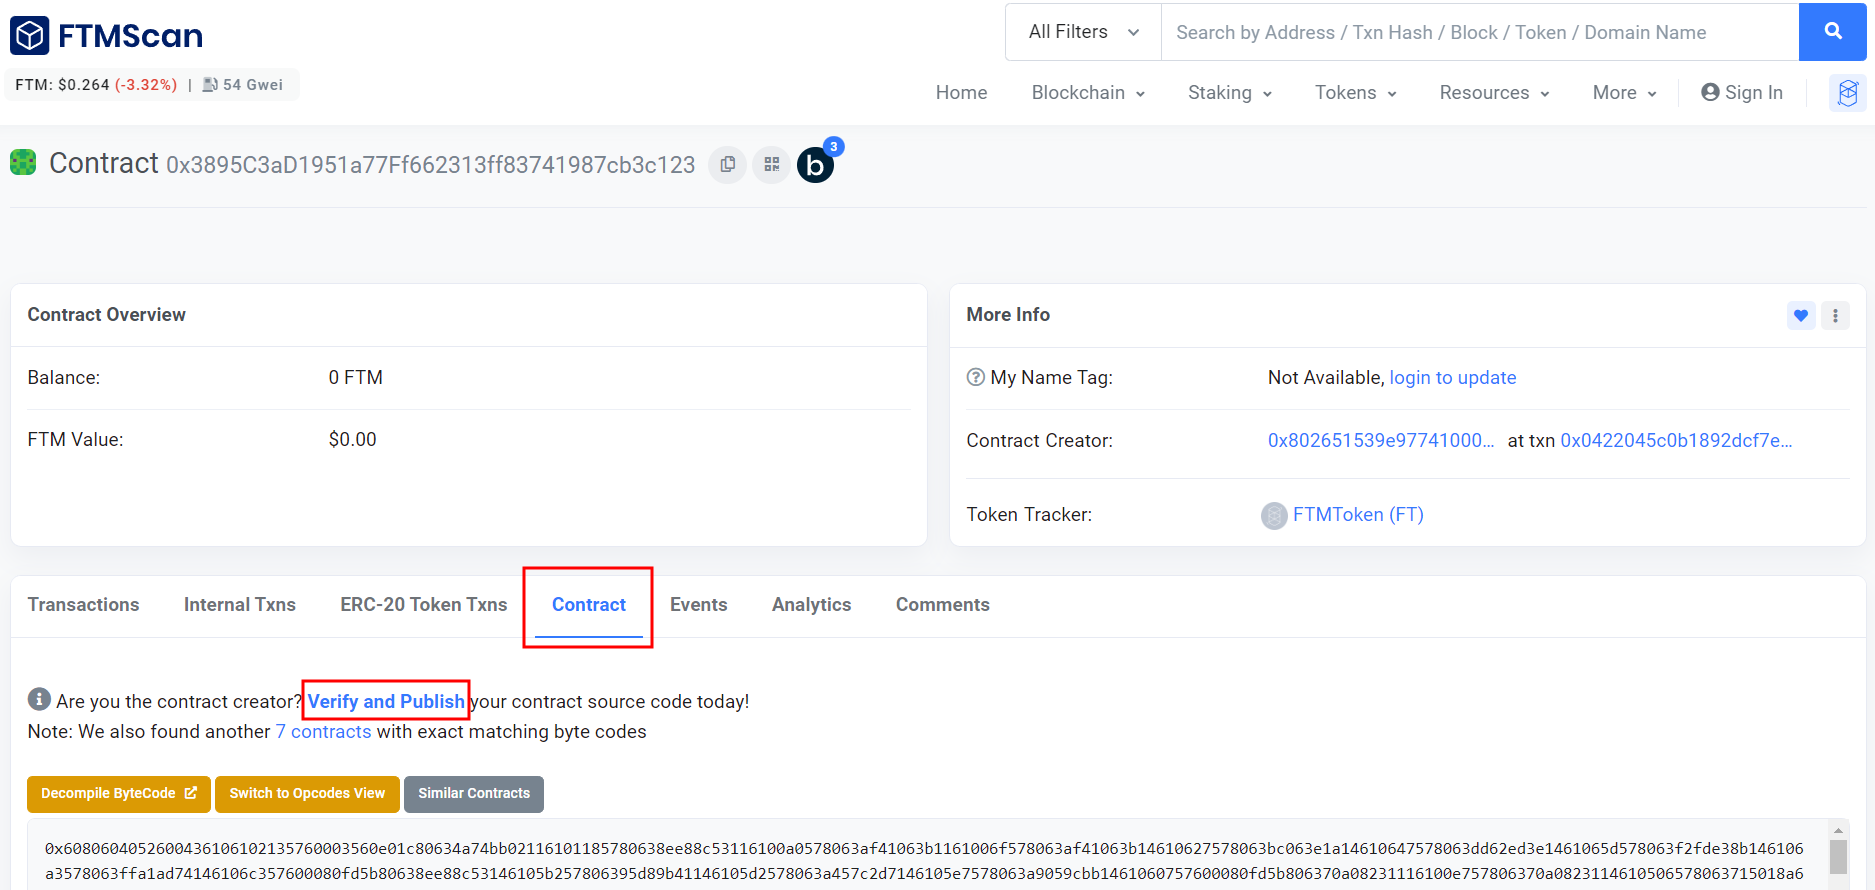Screen dimensions: 1875x890
Task: Click the Verify and Publish link
Action: (x=386, y=701)
